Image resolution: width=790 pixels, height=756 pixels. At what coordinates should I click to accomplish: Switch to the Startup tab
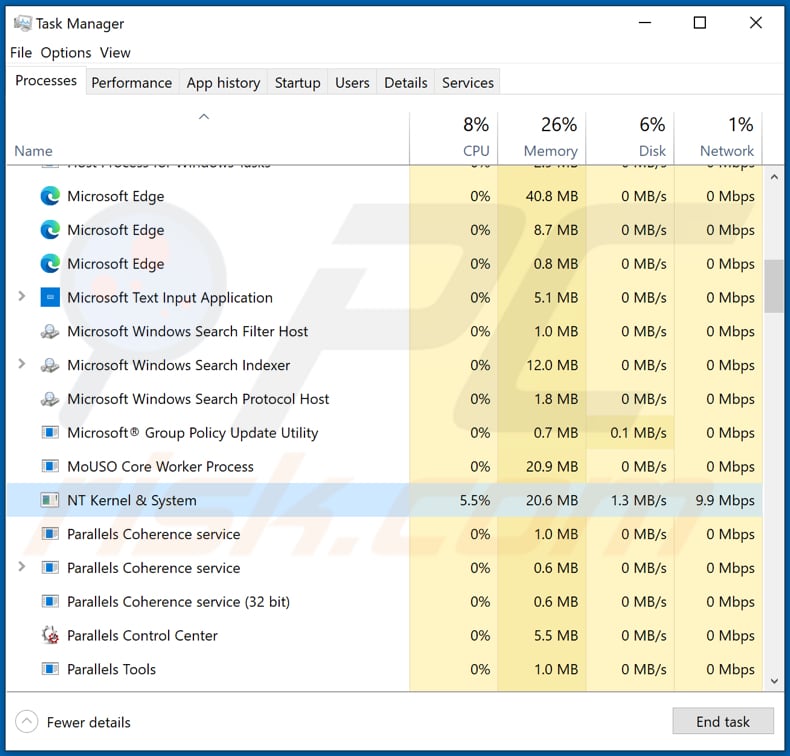(x=297, y=83)
